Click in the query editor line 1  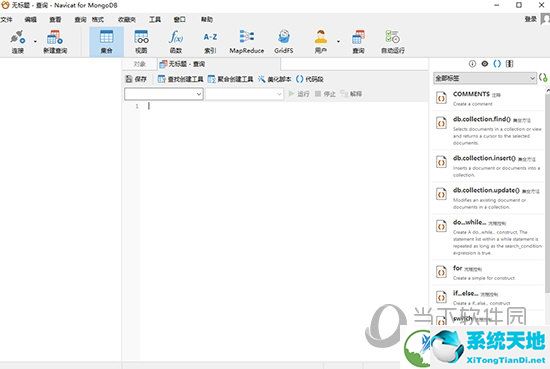click(284, 106)
